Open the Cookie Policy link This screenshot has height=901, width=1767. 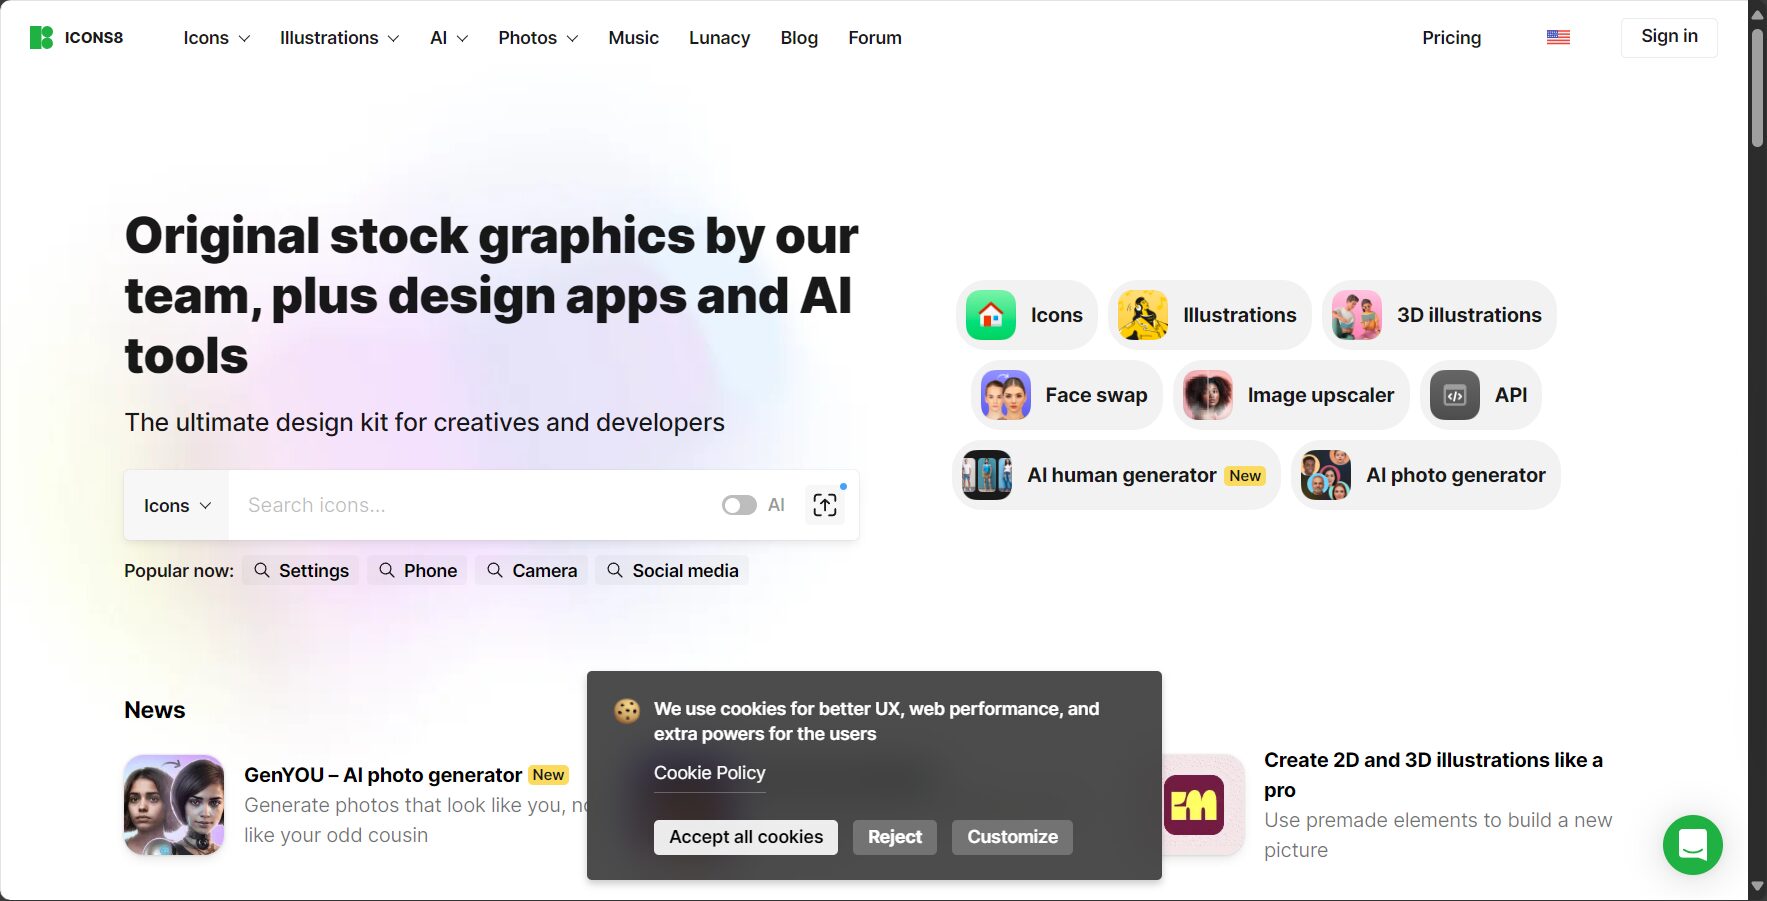[x=709, y=773]
